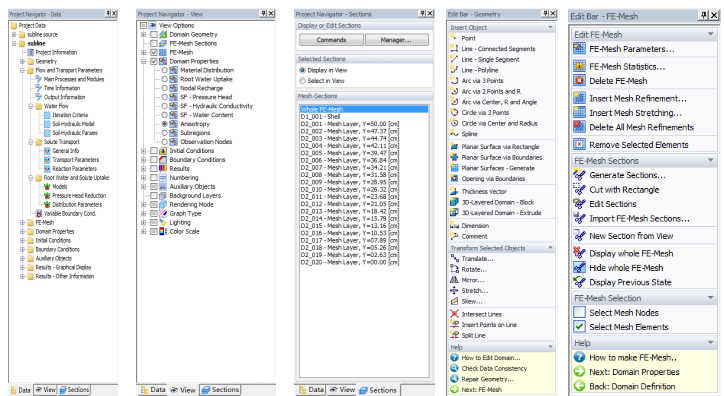The width and height of the screenshot is (724, 396).
Task: Click Check Data Consistency link
Action: (x=494, y=368)
